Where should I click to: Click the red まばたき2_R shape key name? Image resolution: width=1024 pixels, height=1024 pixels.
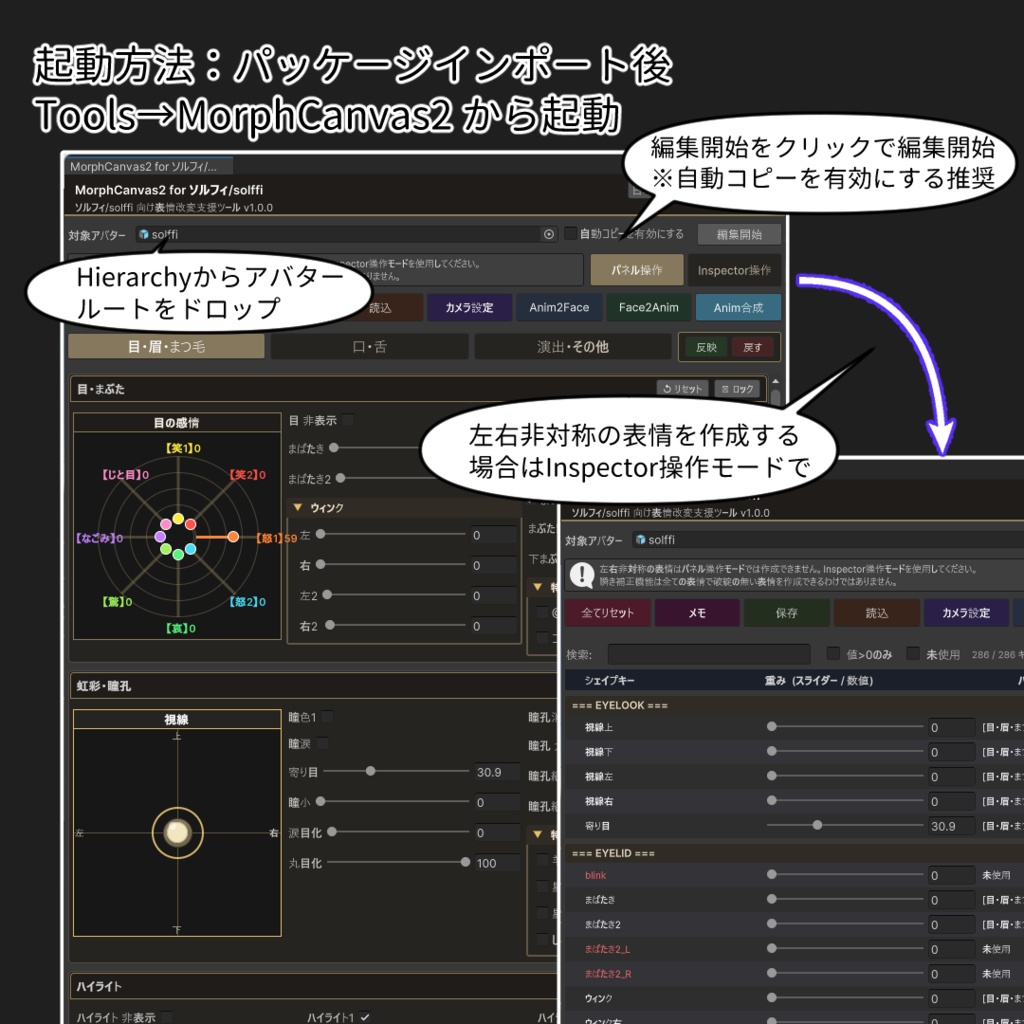(608, 974)
